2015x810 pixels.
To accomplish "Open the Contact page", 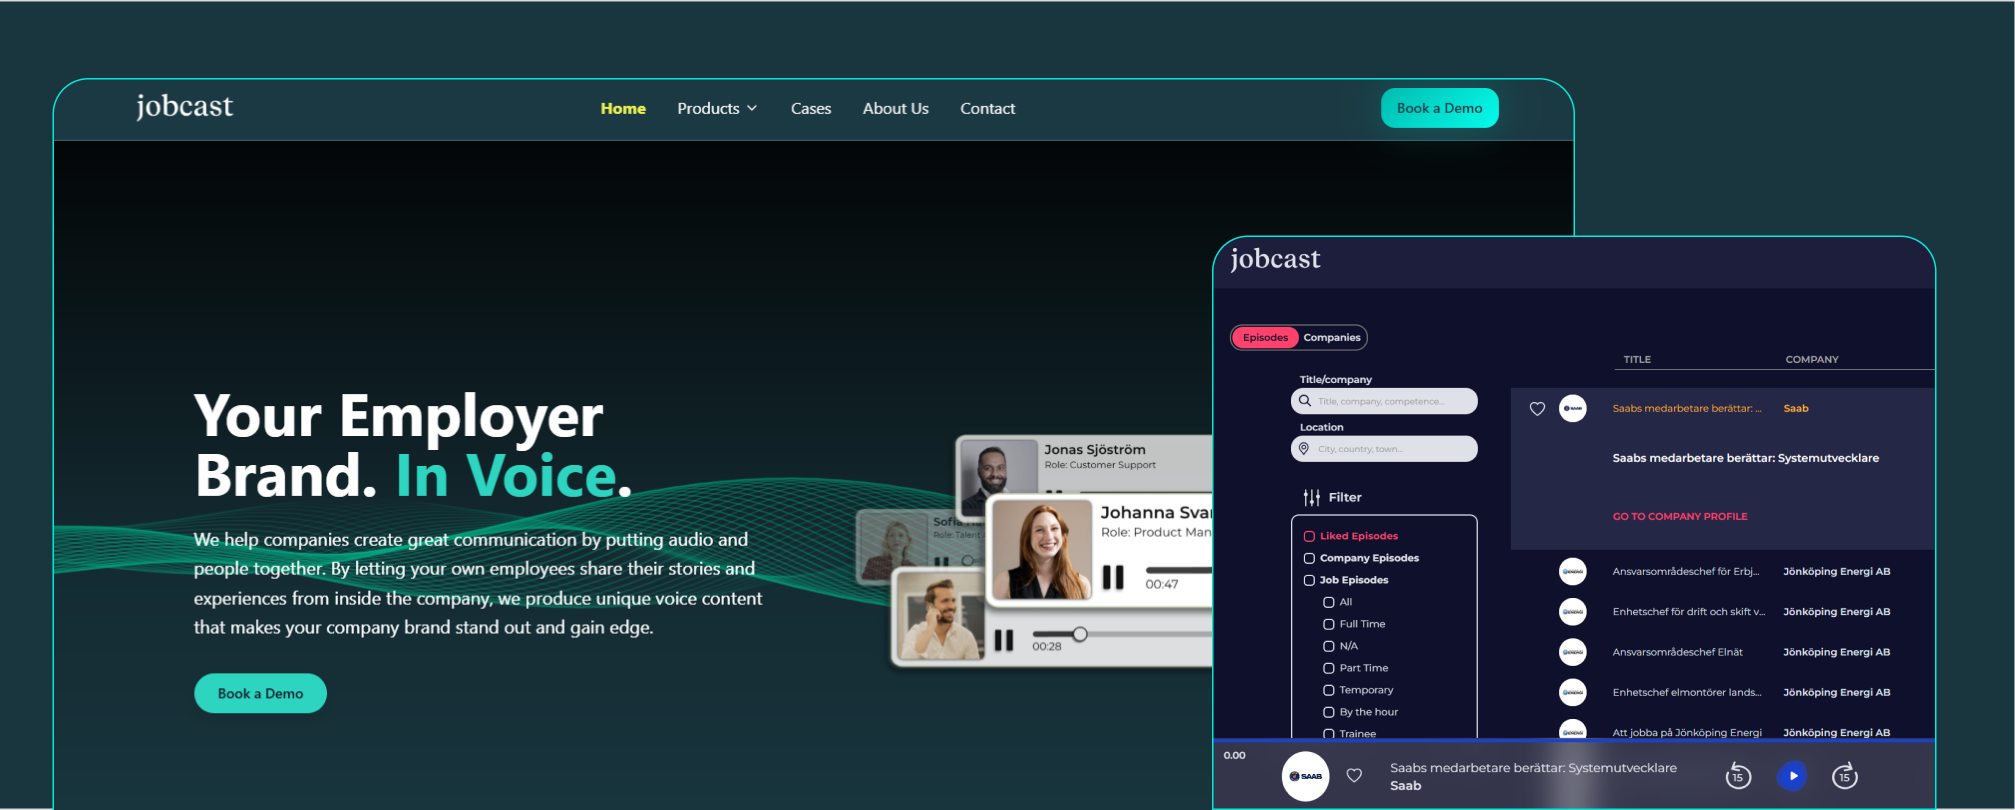I will pos(988,108).
